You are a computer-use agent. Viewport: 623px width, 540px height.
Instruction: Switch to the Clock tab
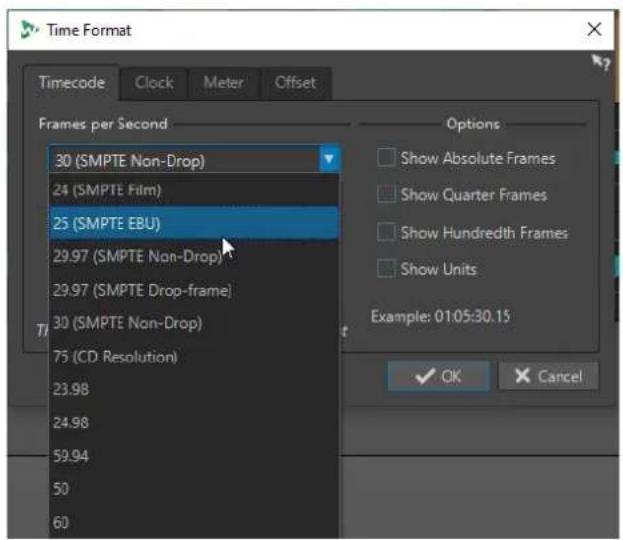(154, 83)
